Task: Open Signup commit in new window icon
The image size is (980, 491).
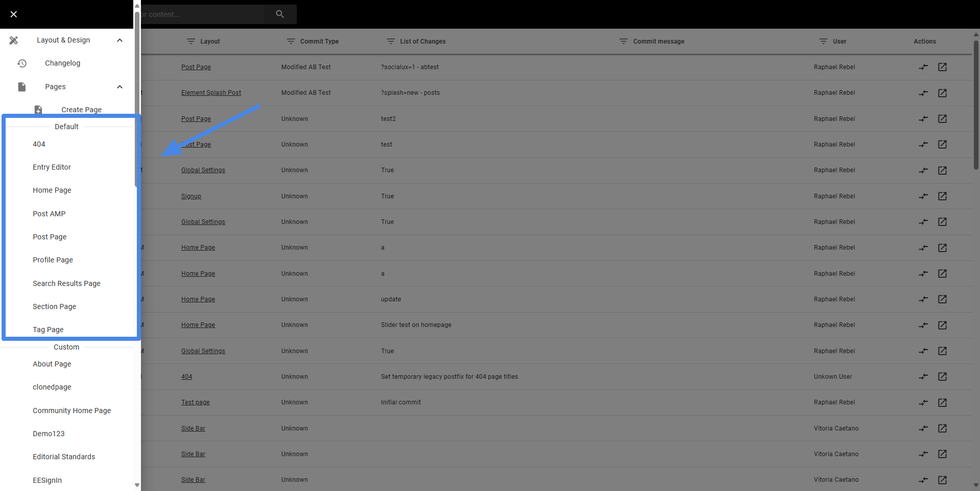Action: pos(942,196)
